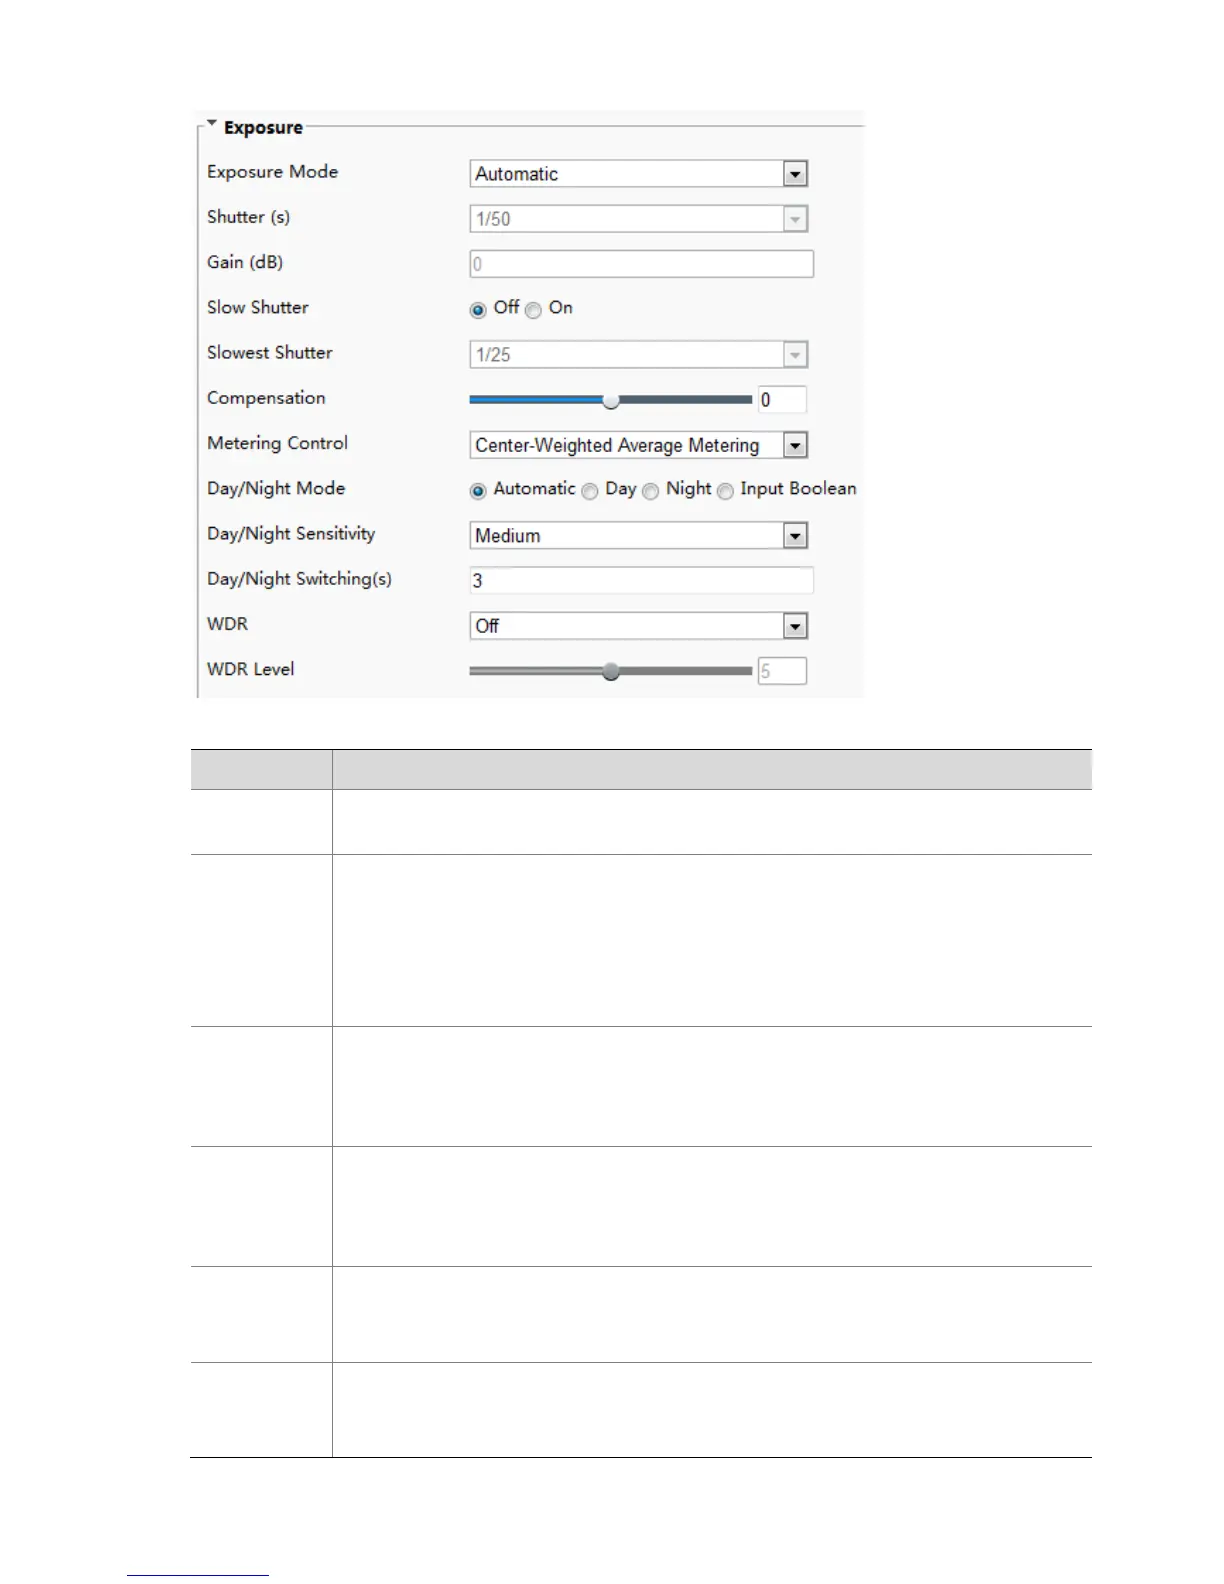Open the Exposure Mode dropdown
Image resolution: width=1224 pixels, height=1584 pixels.
point(638,174)
